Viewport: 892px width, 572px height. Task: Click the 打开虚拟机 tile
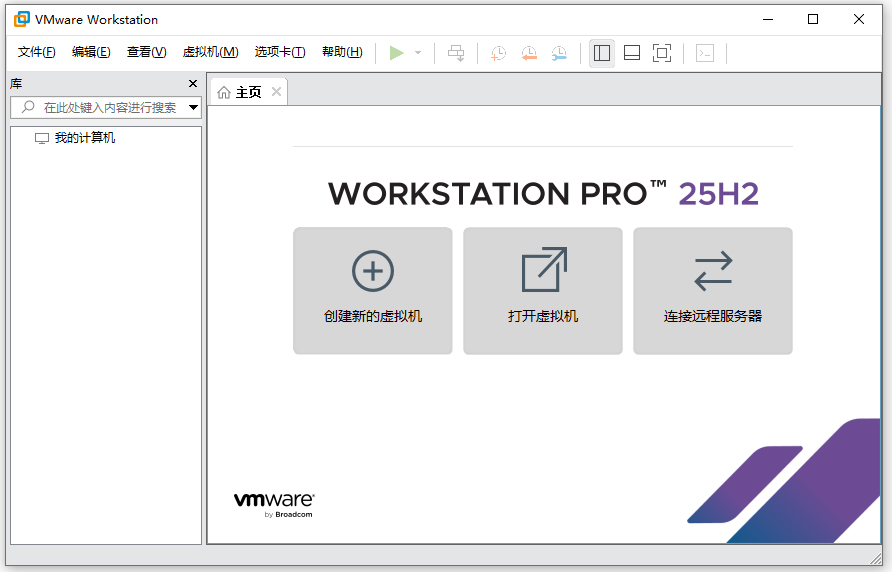(543, 291)
